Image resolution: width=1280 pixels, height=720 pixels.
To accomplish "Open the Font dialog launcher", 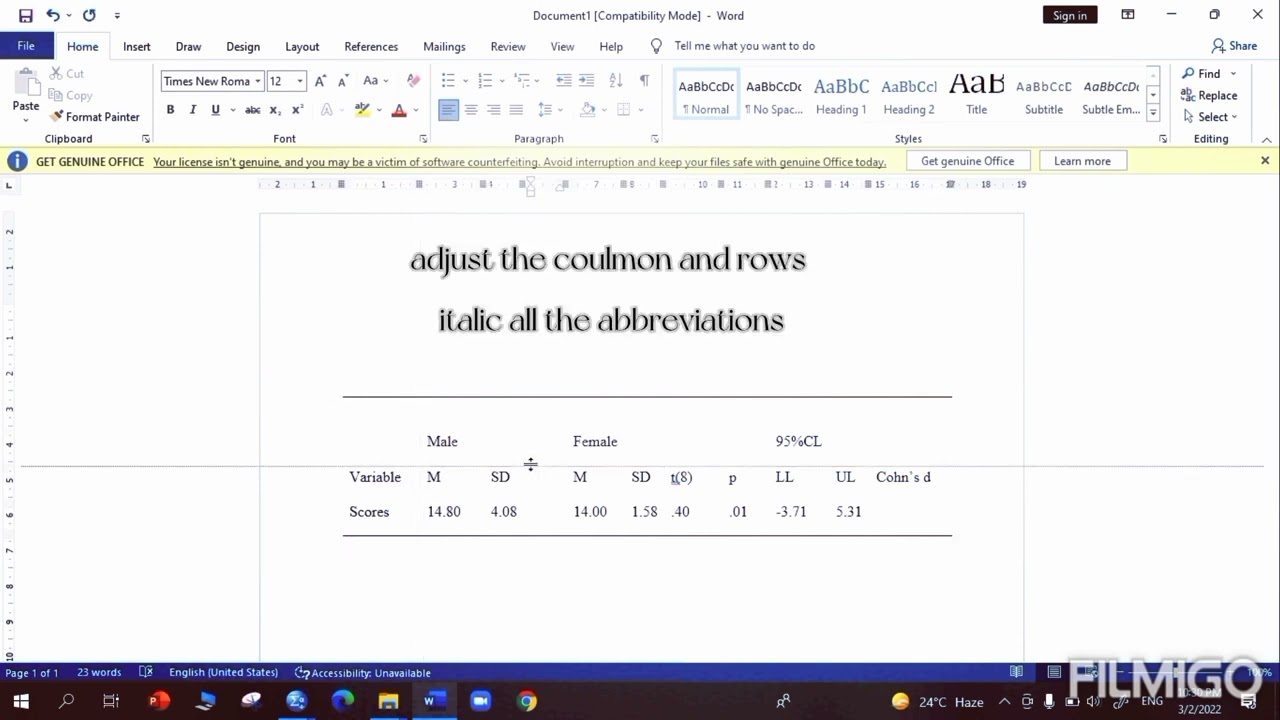I will [423, 139].
